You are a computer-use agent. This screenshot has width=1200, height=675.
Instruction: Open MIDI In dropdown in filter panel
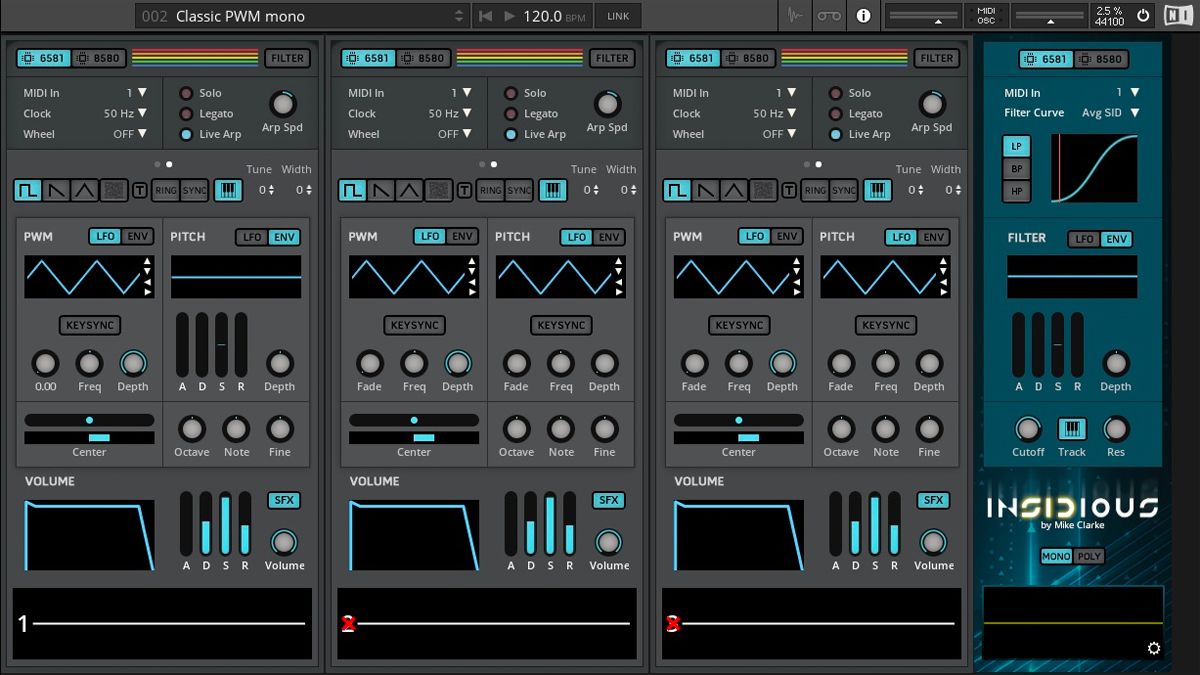tap(1126, 93)
